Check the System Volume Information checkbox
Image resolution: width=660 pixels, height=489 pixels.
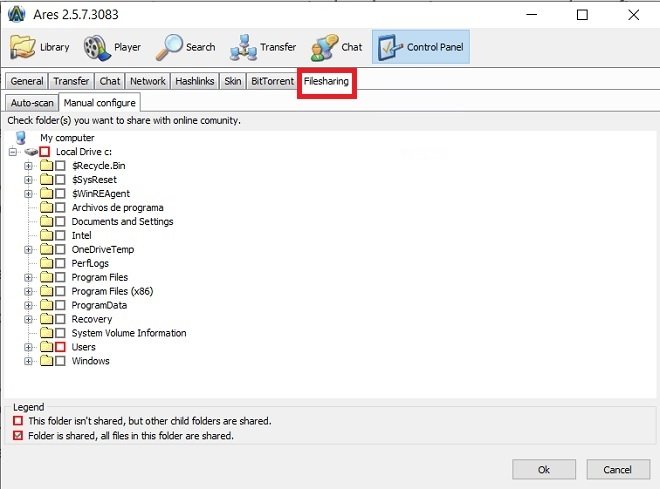click(x=60, y=333)
